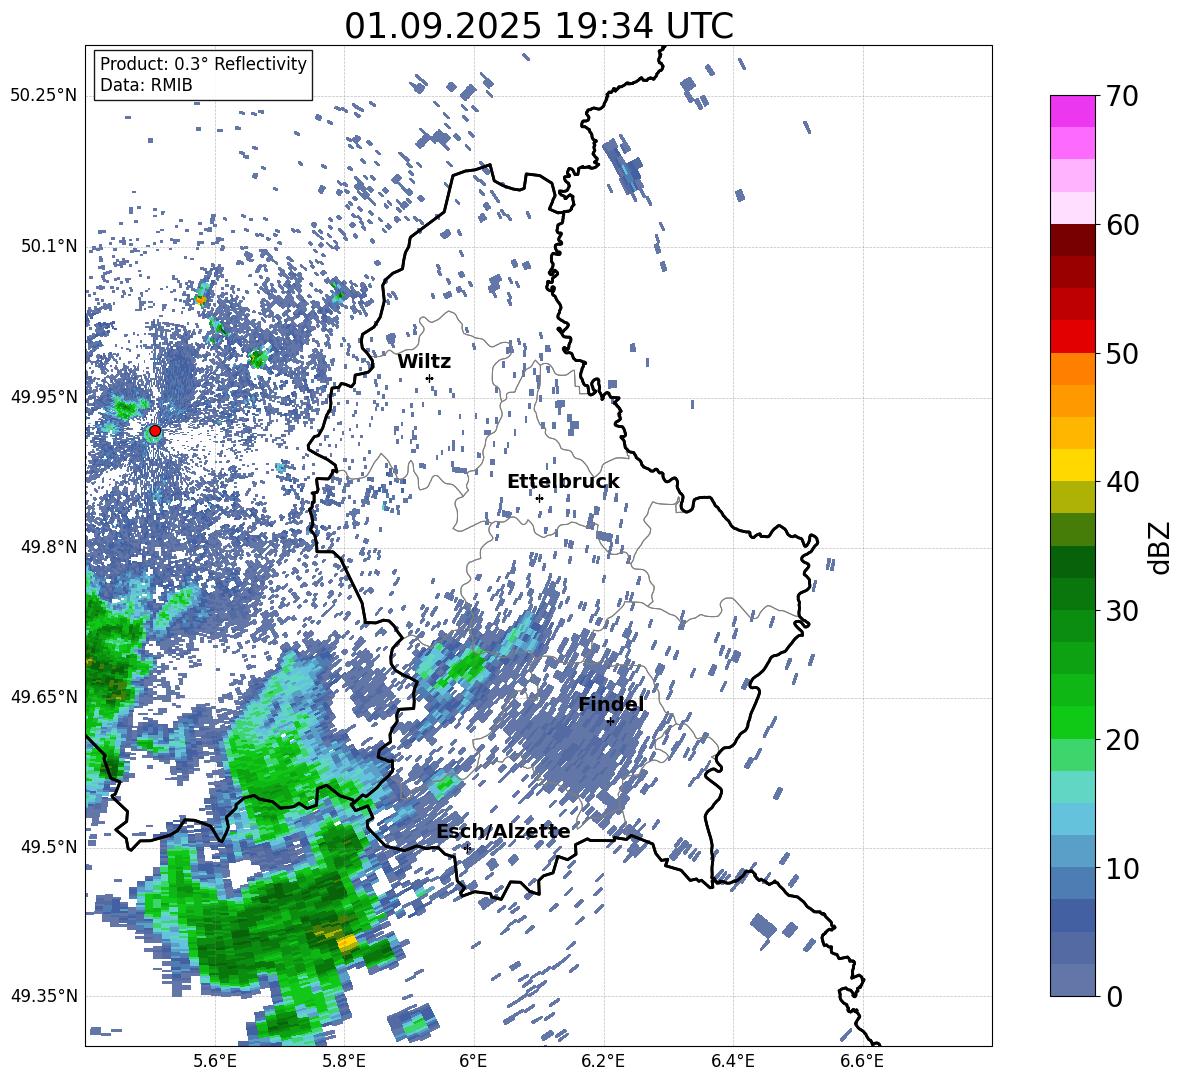Screen dimensions: 1184x1081
Task: Click the title 01.09.2025 19:34 UTC
Action: point(539,26)
